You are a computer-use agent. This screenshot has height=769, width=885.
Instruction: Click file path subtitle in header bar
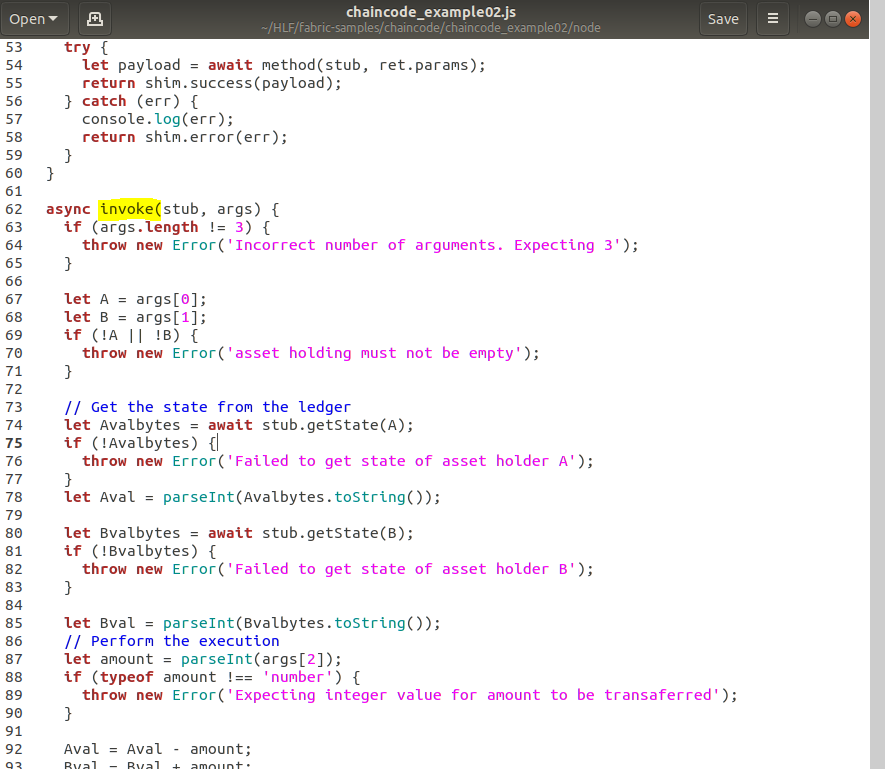431,28
